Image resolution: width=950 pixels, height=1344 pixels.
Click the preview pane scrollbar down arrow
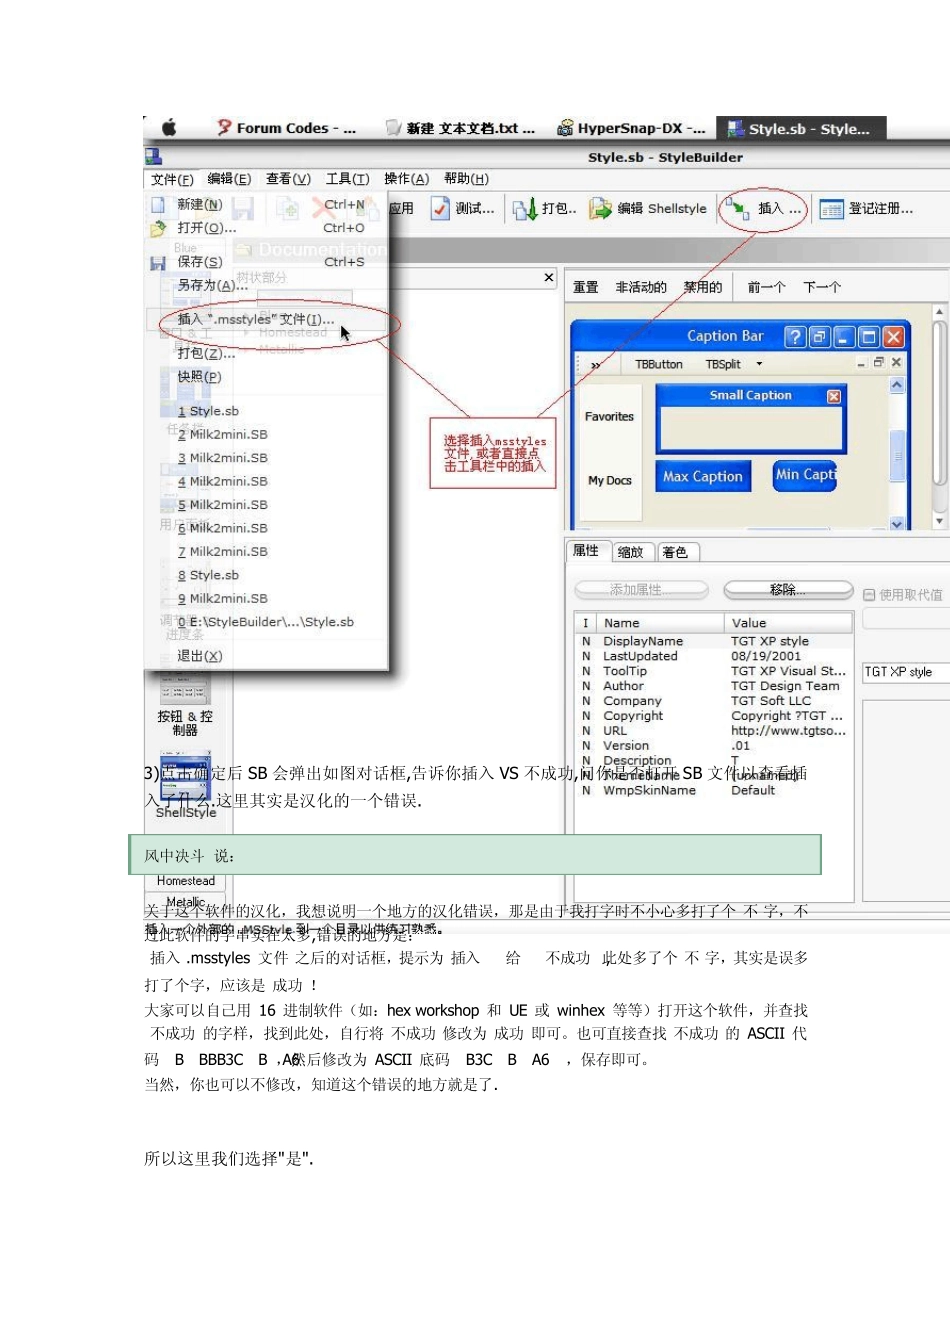pyautogui.click(x=939, y=521)
